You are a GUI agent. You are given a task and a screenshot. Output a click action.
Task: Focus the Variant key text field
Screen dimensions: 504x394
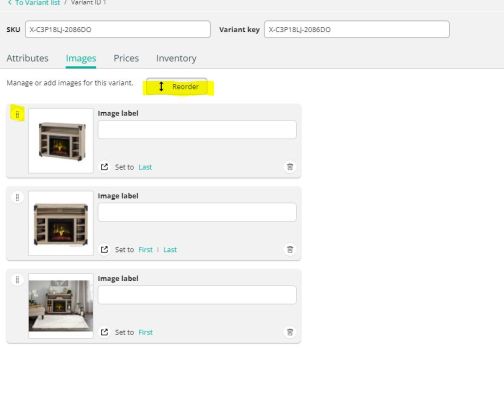(x=357, y=29)
